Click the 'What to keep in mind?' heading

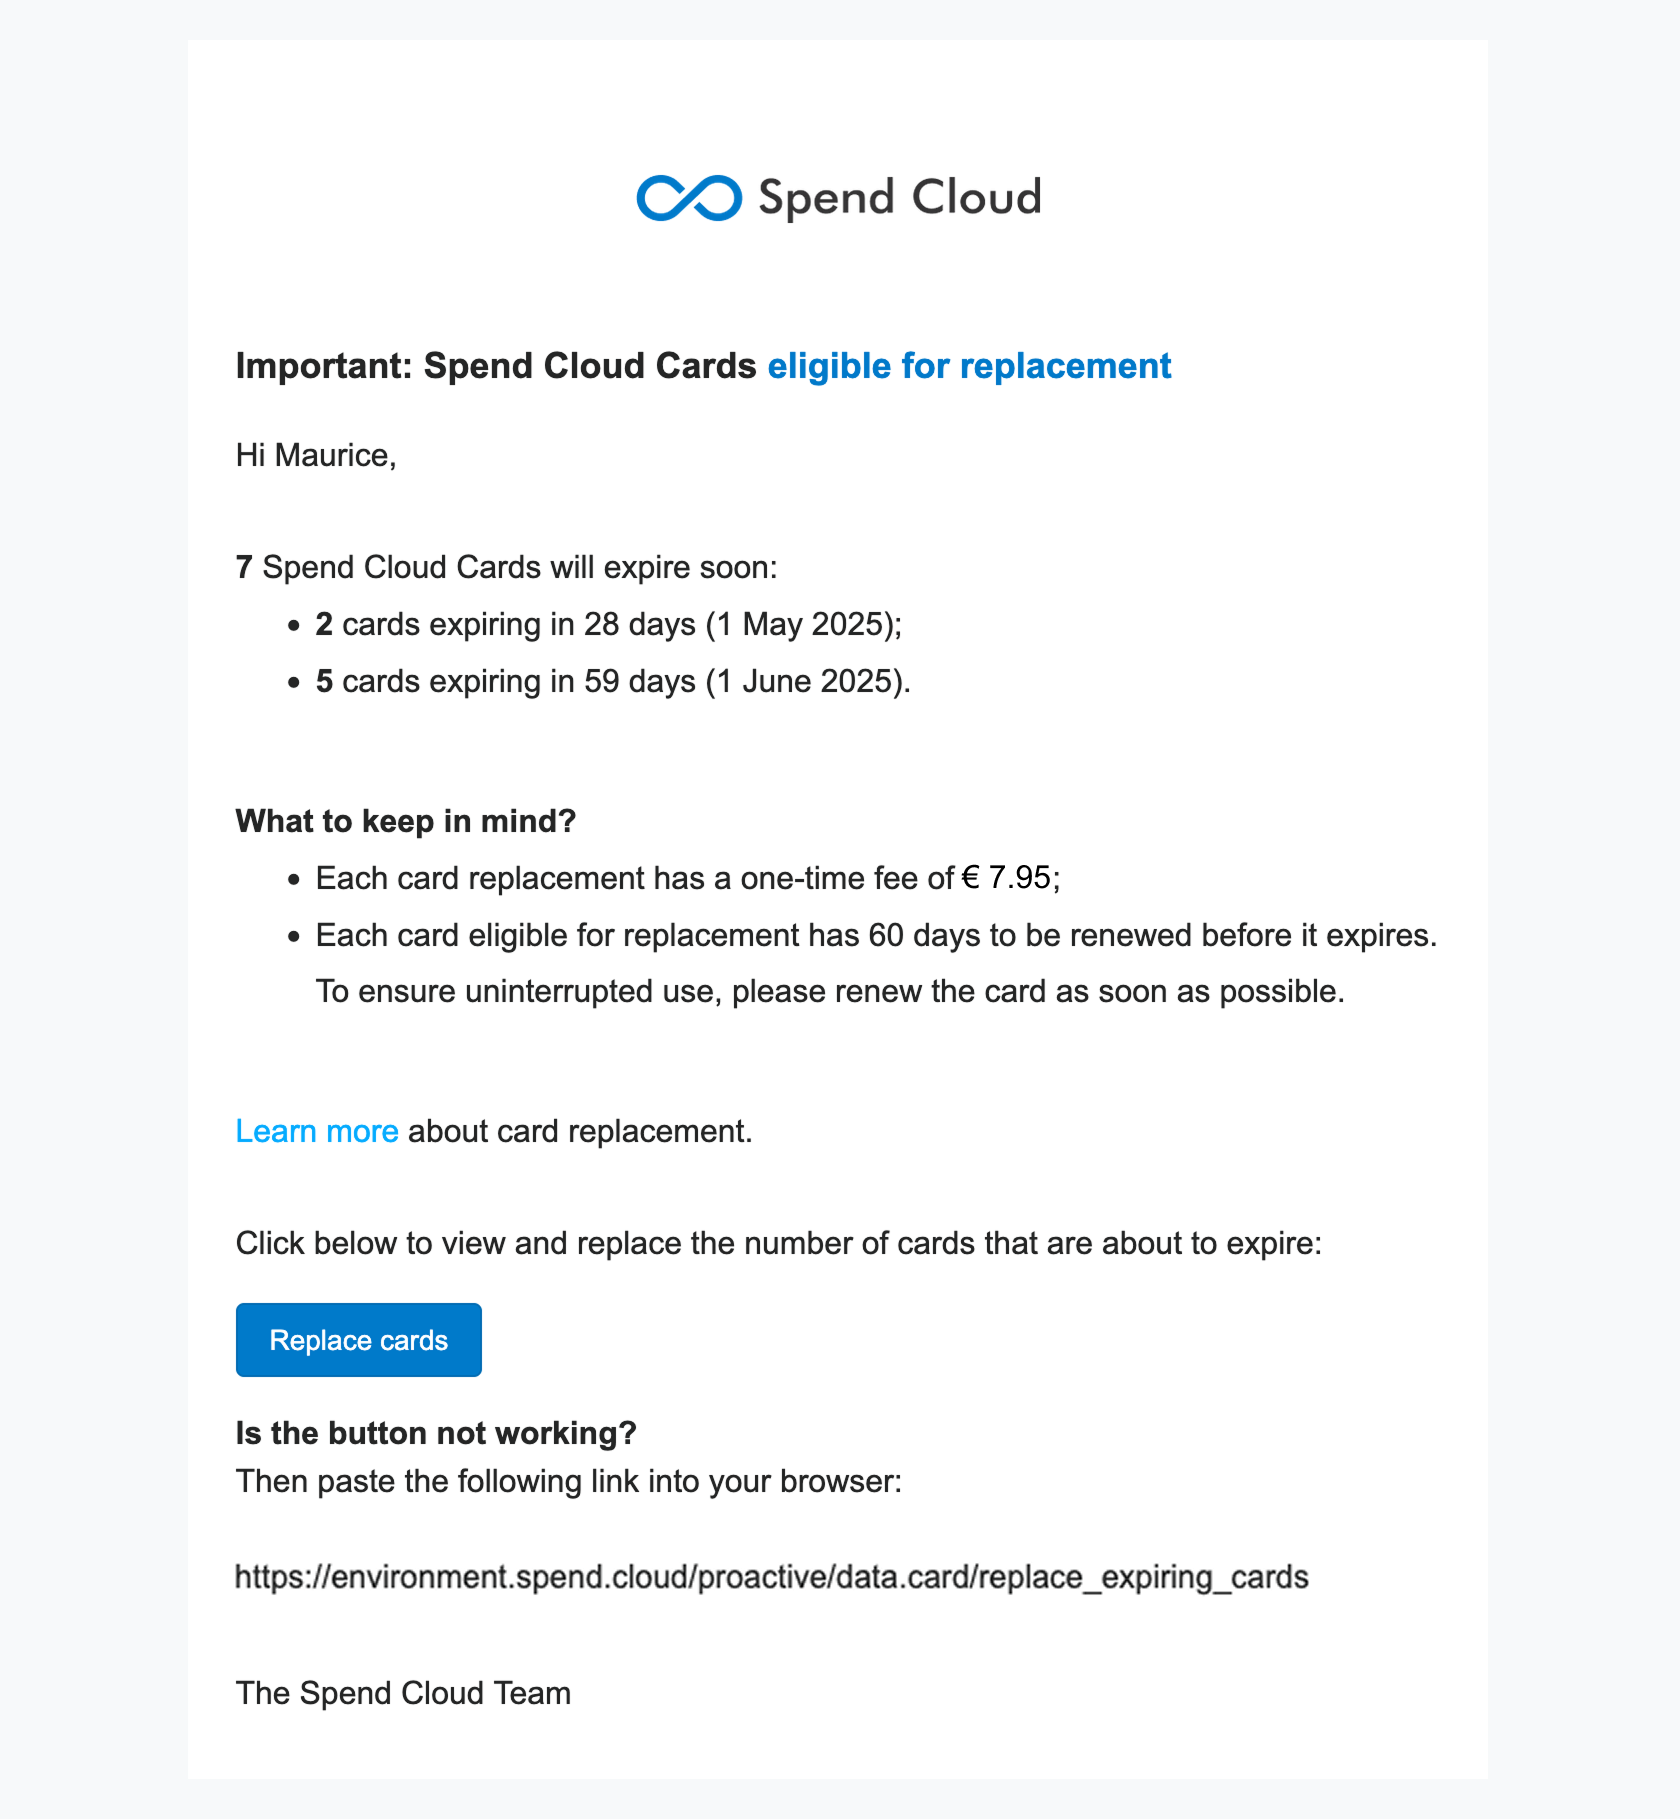pyautogui.click(x=406, y=821)
